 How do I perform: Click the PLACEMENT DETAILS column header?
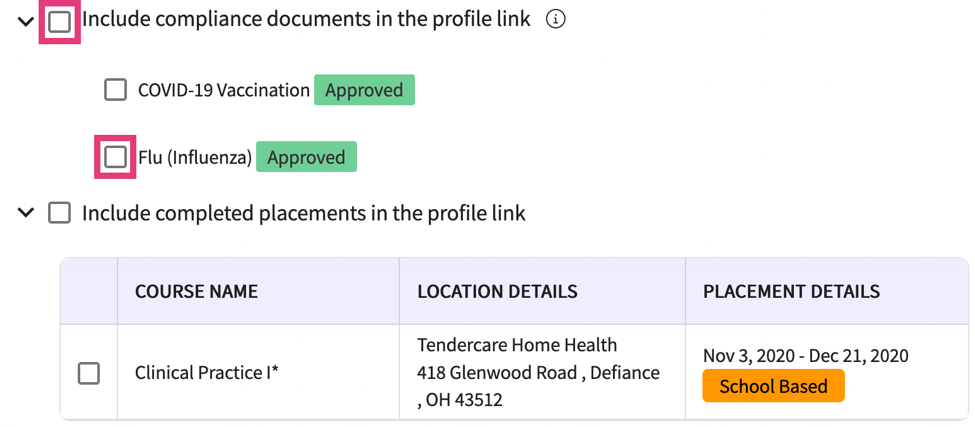pos(791,292)
